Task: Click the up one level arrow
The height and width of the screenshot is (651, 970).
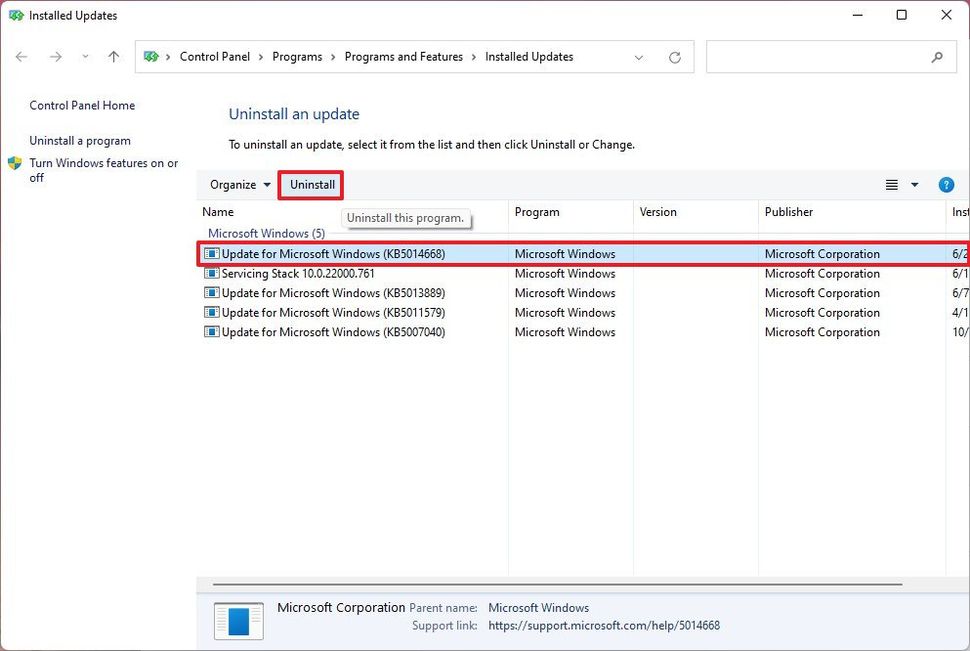Action: [x=113, y=57]
